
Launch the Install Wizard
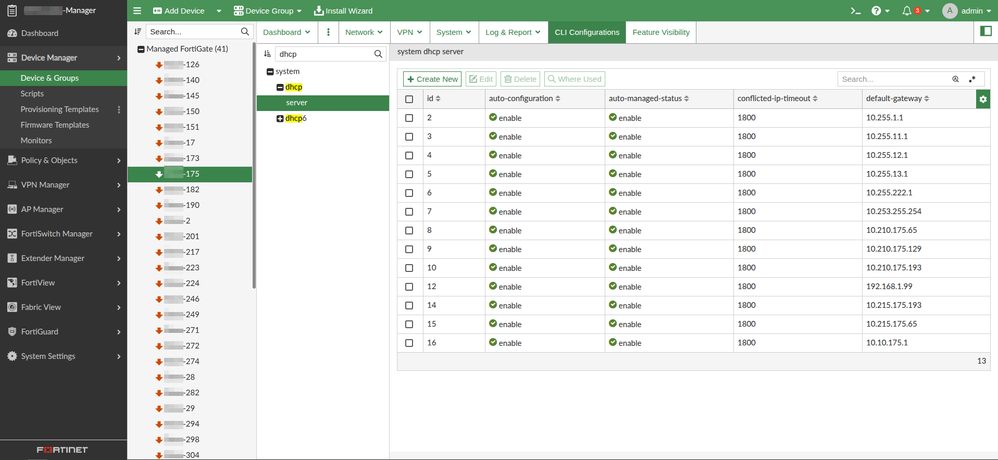(344, 11)
